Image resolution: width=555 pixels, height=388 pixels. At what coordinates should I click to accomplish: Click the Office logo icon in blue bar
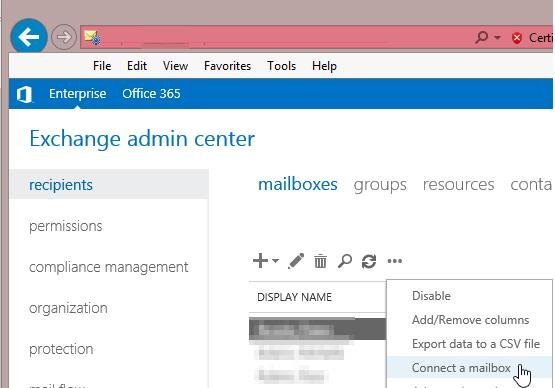(x=24, y=94)
